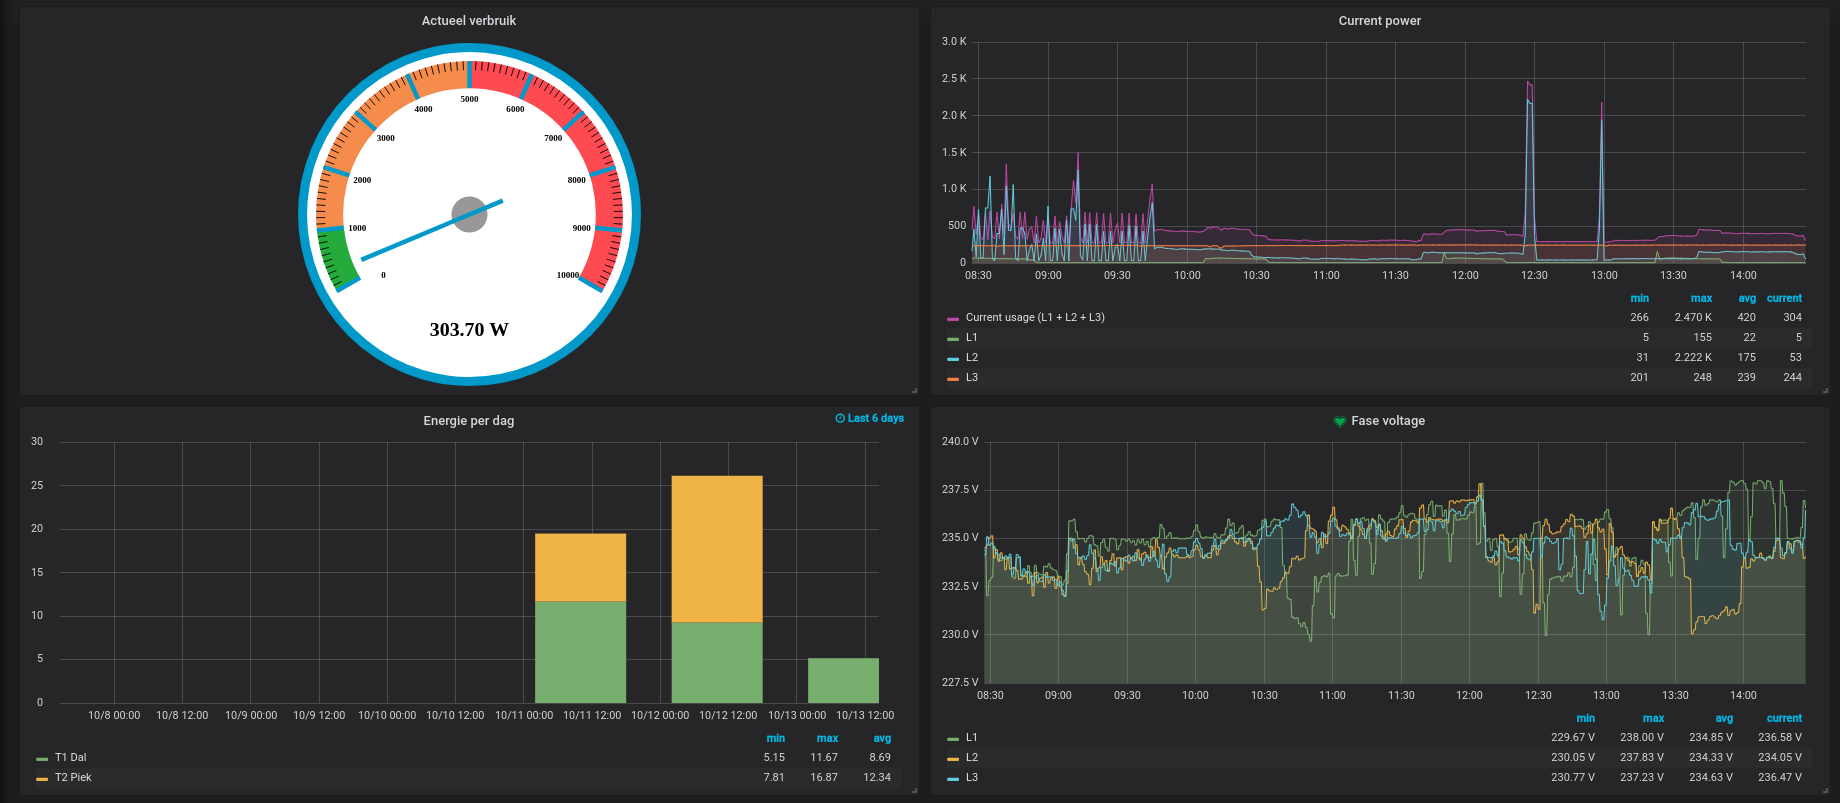This screenshot has width=1840, height=803.
Task: Toggle the T1 Dal series
Action: click(x=70, y=757)
